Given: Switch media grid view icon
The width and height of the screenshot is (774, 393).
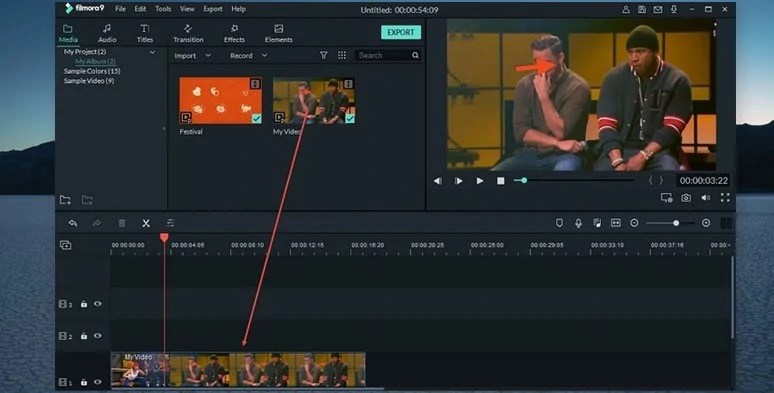Looking at the screenshot, I should coord(342,55).
